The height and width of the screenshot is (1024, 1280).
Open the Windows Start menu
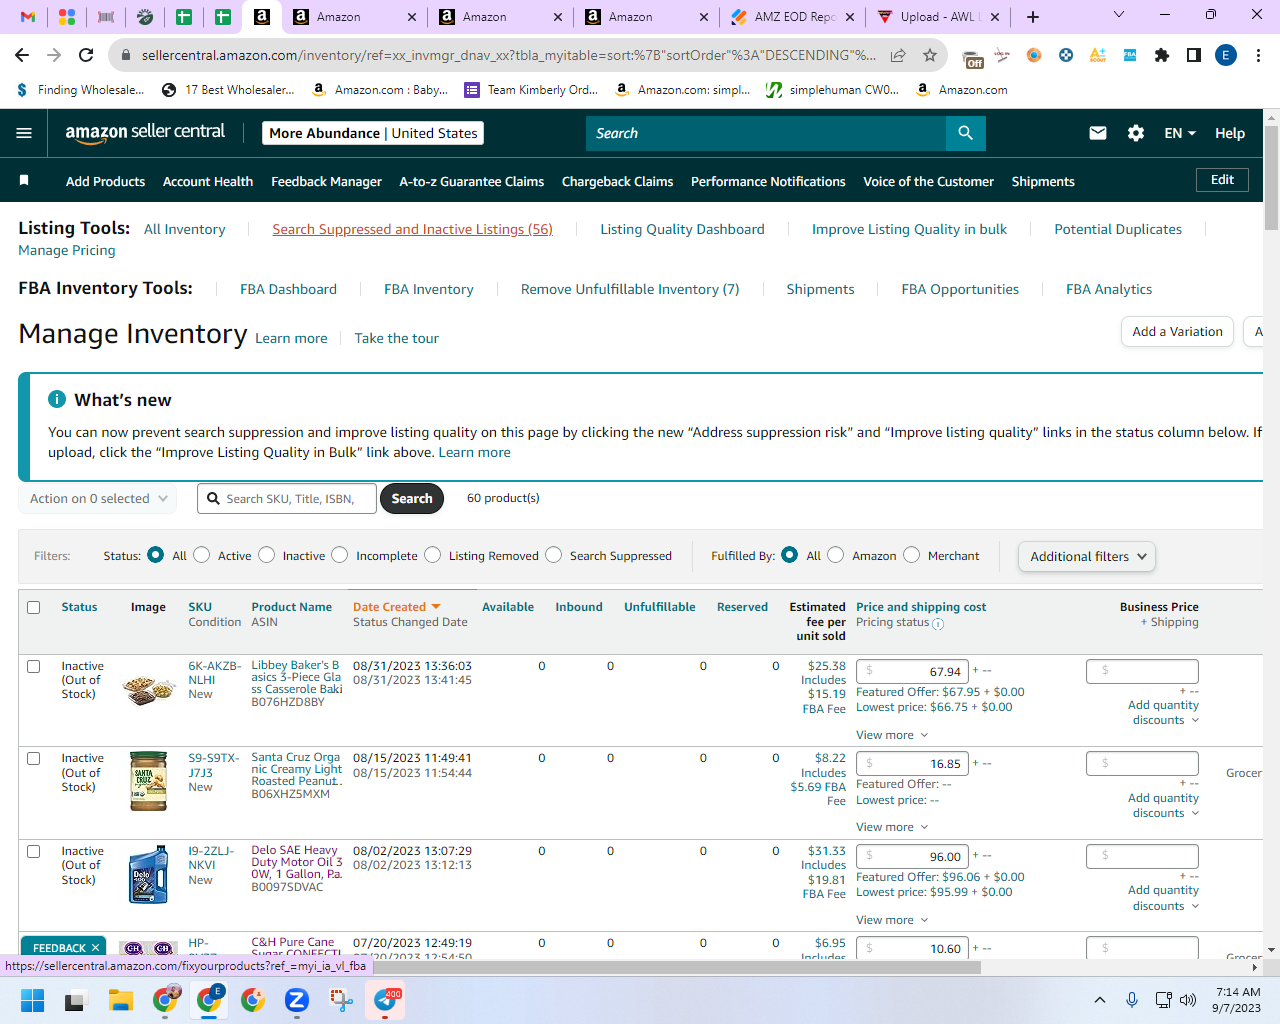33,1000
